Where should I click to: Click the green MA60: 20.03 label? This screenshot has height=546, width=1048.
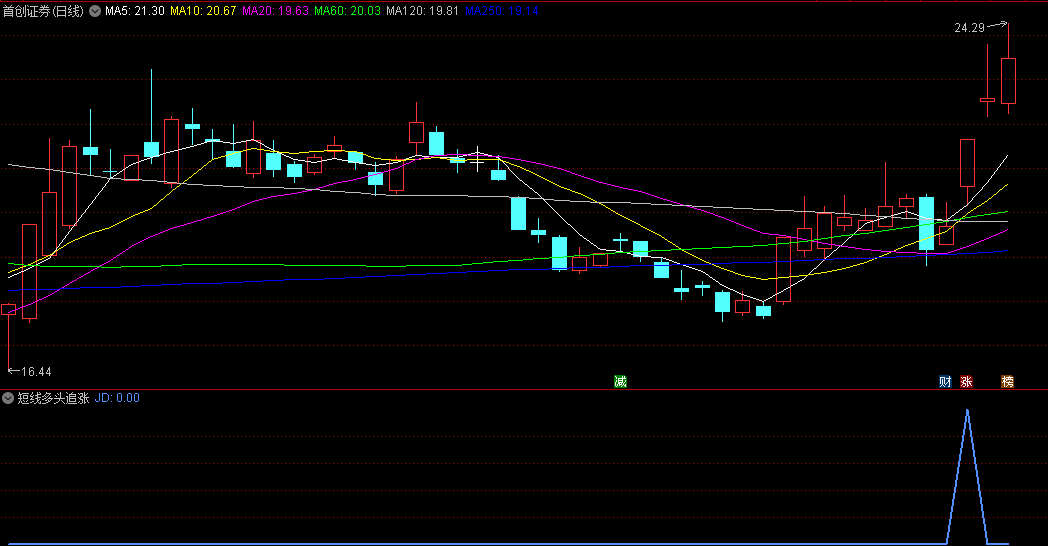tap(348, 11)
